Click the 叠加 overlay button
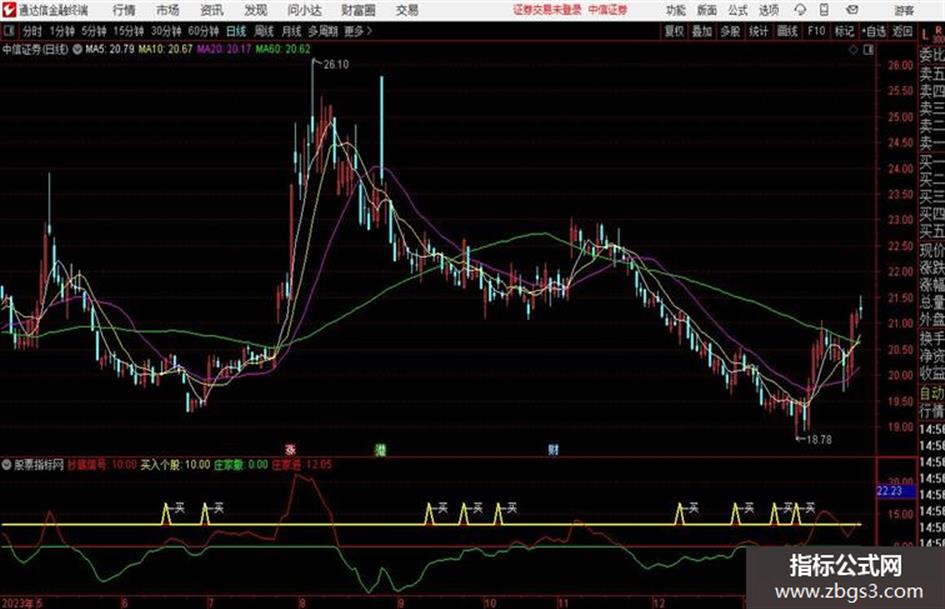Viewport: 945px width, 609px height. pos(702,31)
